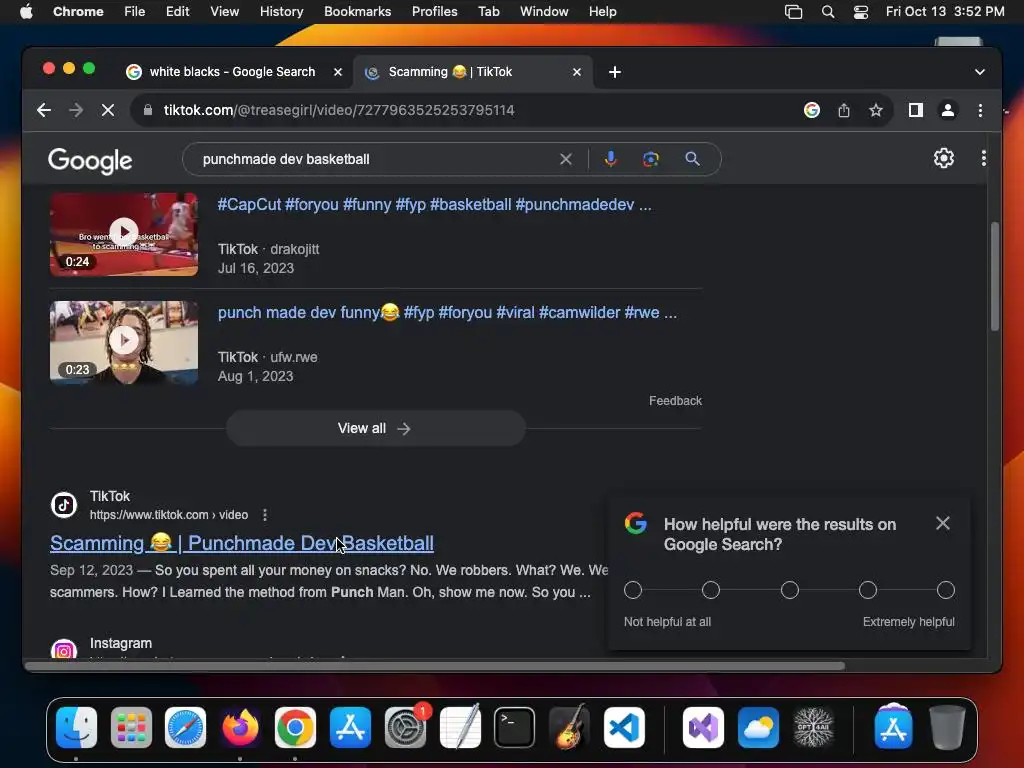Select middle helpfulness rating radio
The width and height of the screenshot is (1024, 768).
[790, 590]
